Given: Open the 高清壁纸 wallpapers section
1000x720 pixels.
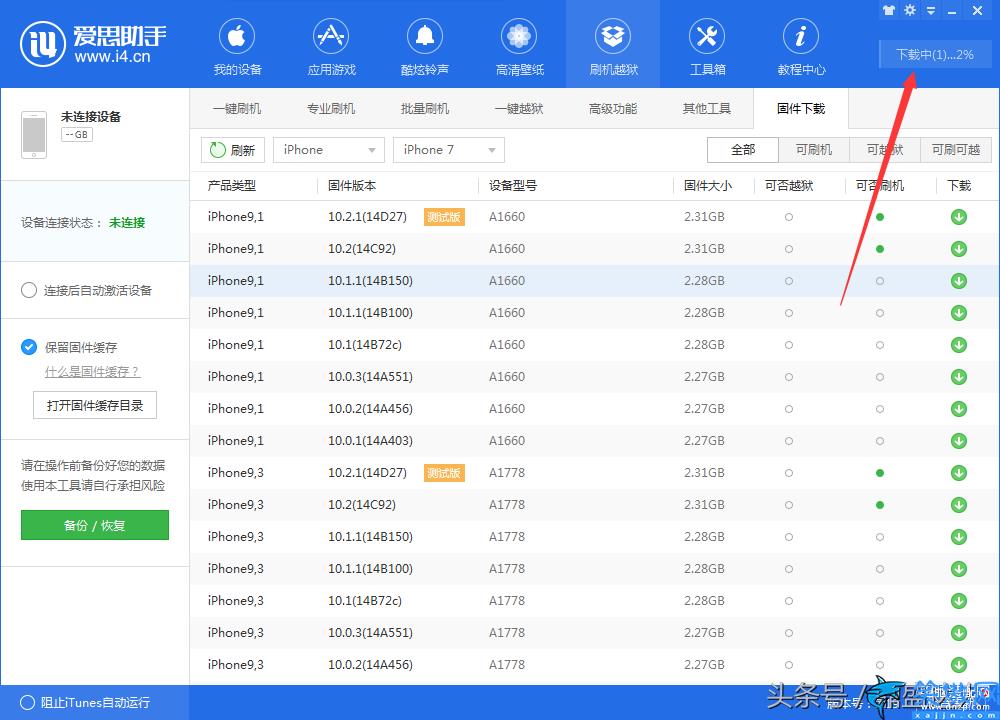Looking at the screenshot, I should point(519,47).
